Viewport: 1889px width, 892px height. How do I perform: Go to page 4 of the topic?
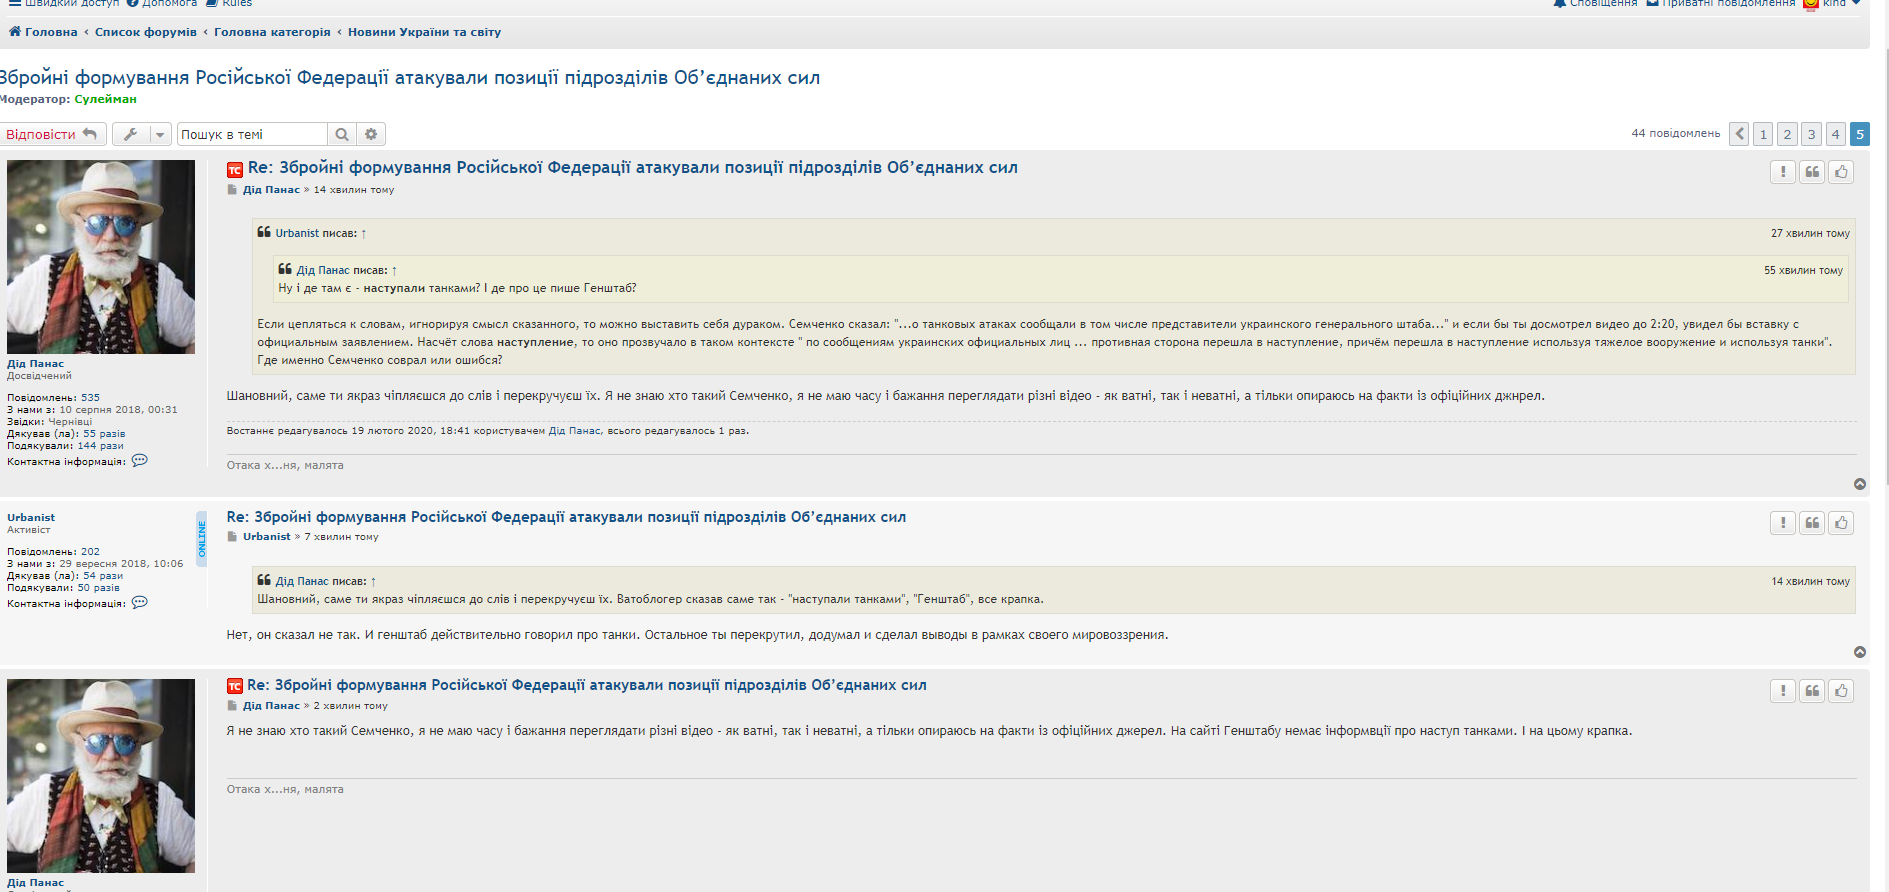click(x=1835, y=134)
